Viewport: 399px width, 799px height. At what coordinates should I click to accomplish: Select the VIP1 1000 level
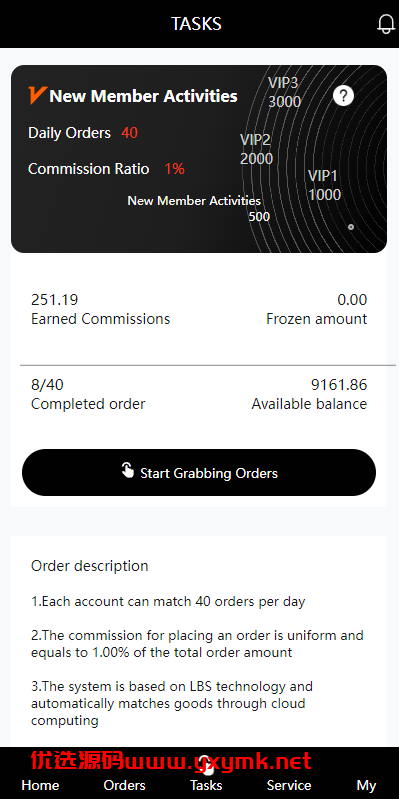click(325, 185)
